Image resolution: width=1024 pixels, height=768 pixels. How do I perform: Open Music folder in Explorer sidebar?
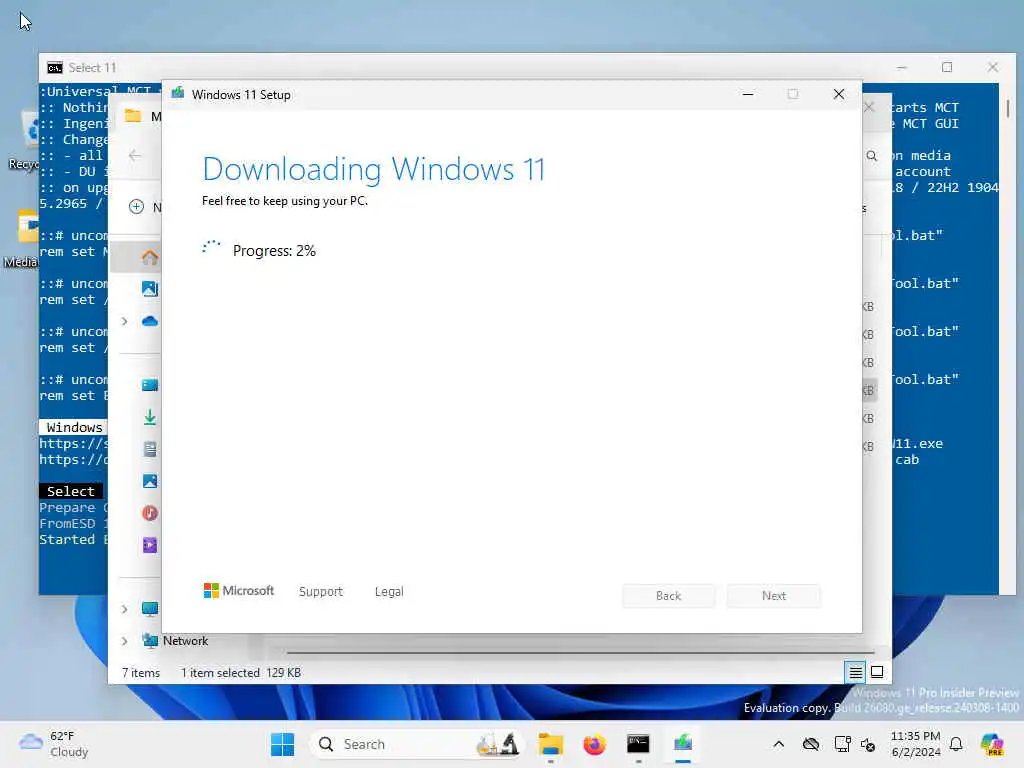tap(150, 513)
